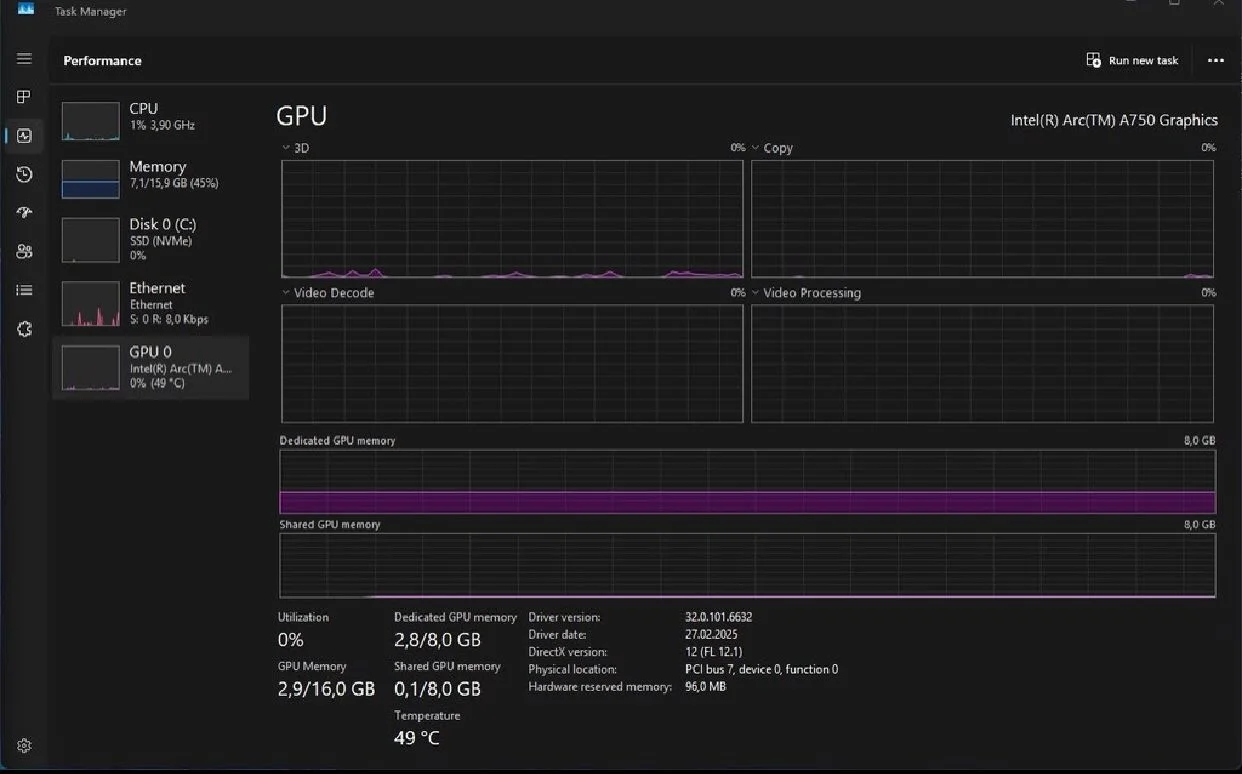
Task: Click the '7,1/15,9 GB (45%)' memory text
Action: pyautogui.click(x=174, y=184)
